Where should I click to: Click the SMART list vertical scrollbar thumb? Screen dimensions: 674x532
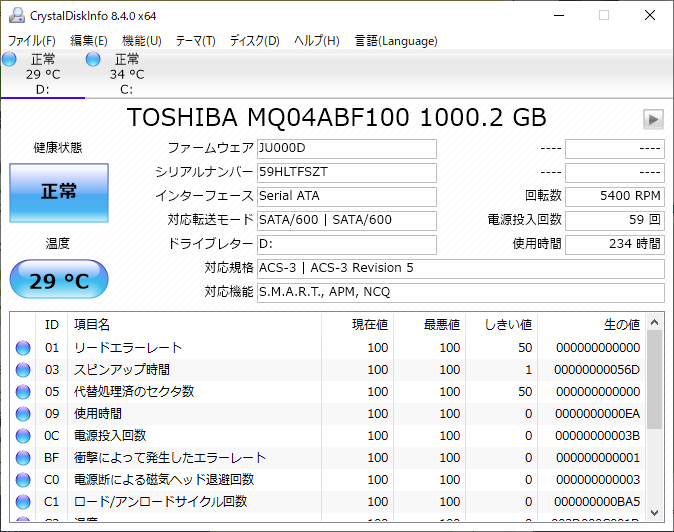pyautogui.click(x=654, y=379)
